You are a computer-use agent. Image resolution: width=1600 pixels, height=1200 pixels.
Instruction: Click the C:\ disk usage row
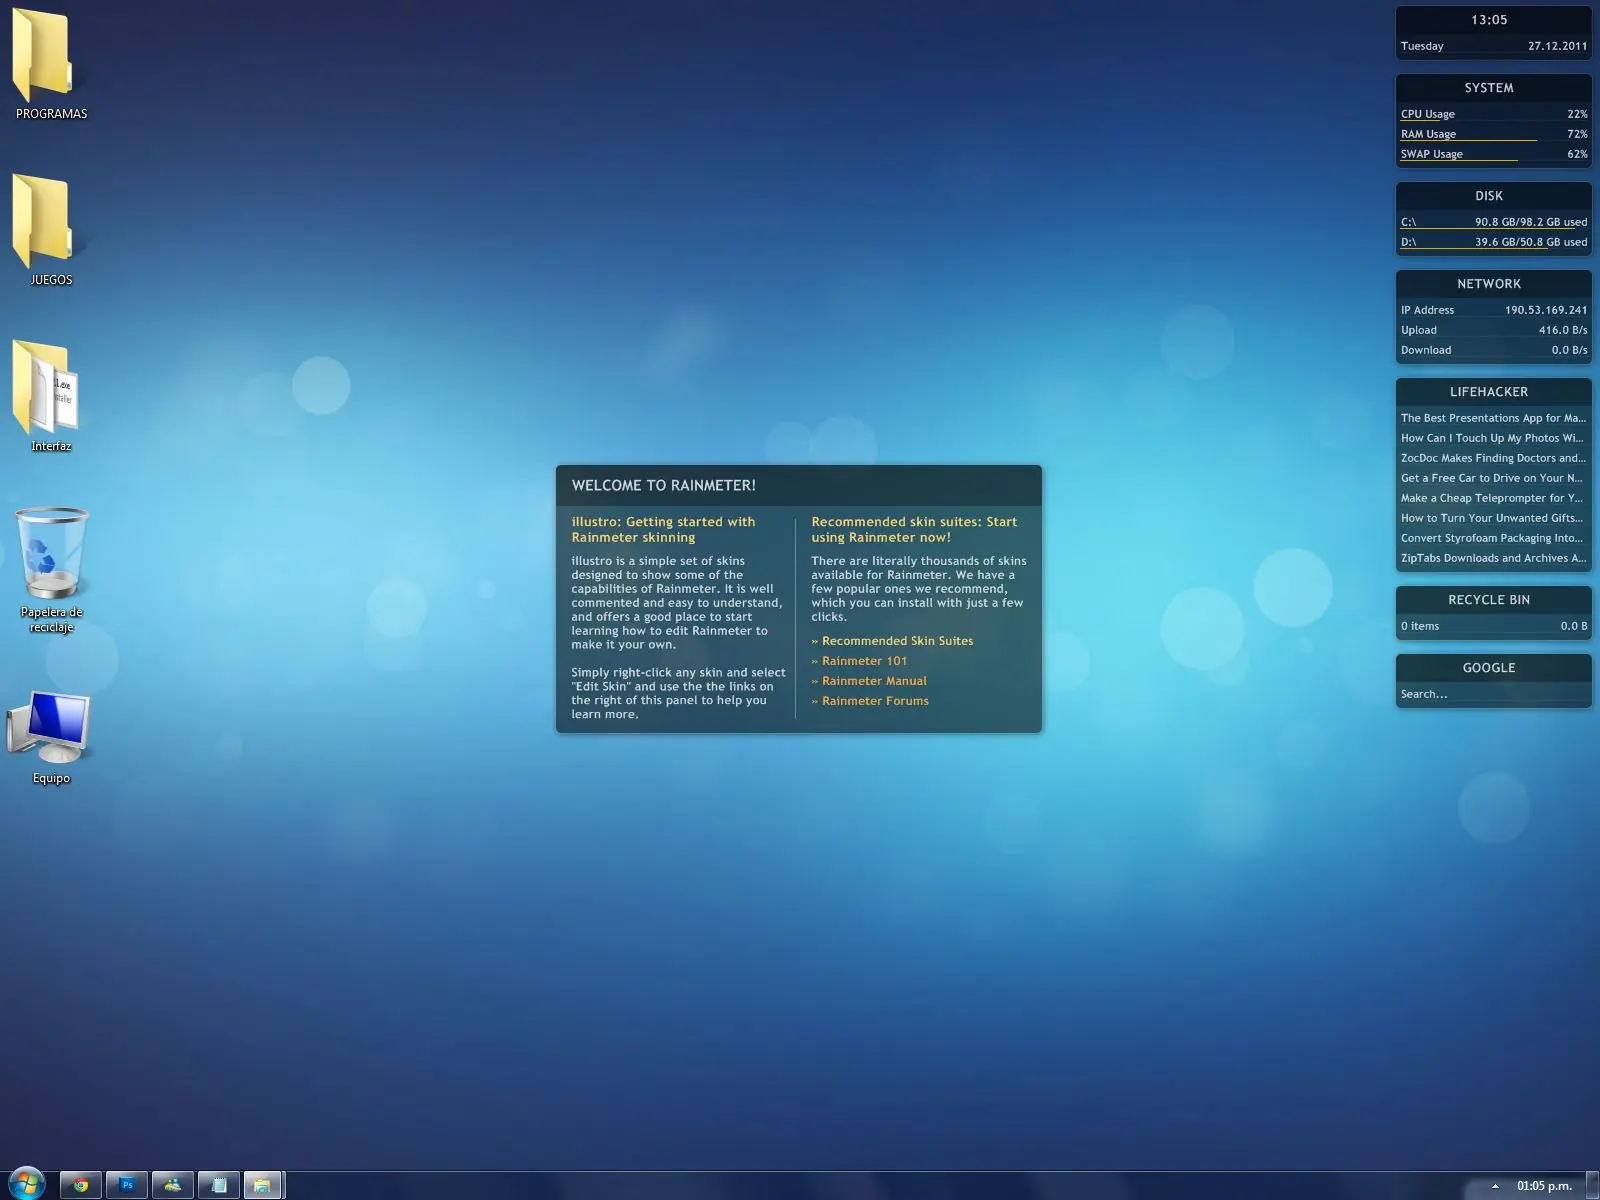click(x=1493, y=222)
